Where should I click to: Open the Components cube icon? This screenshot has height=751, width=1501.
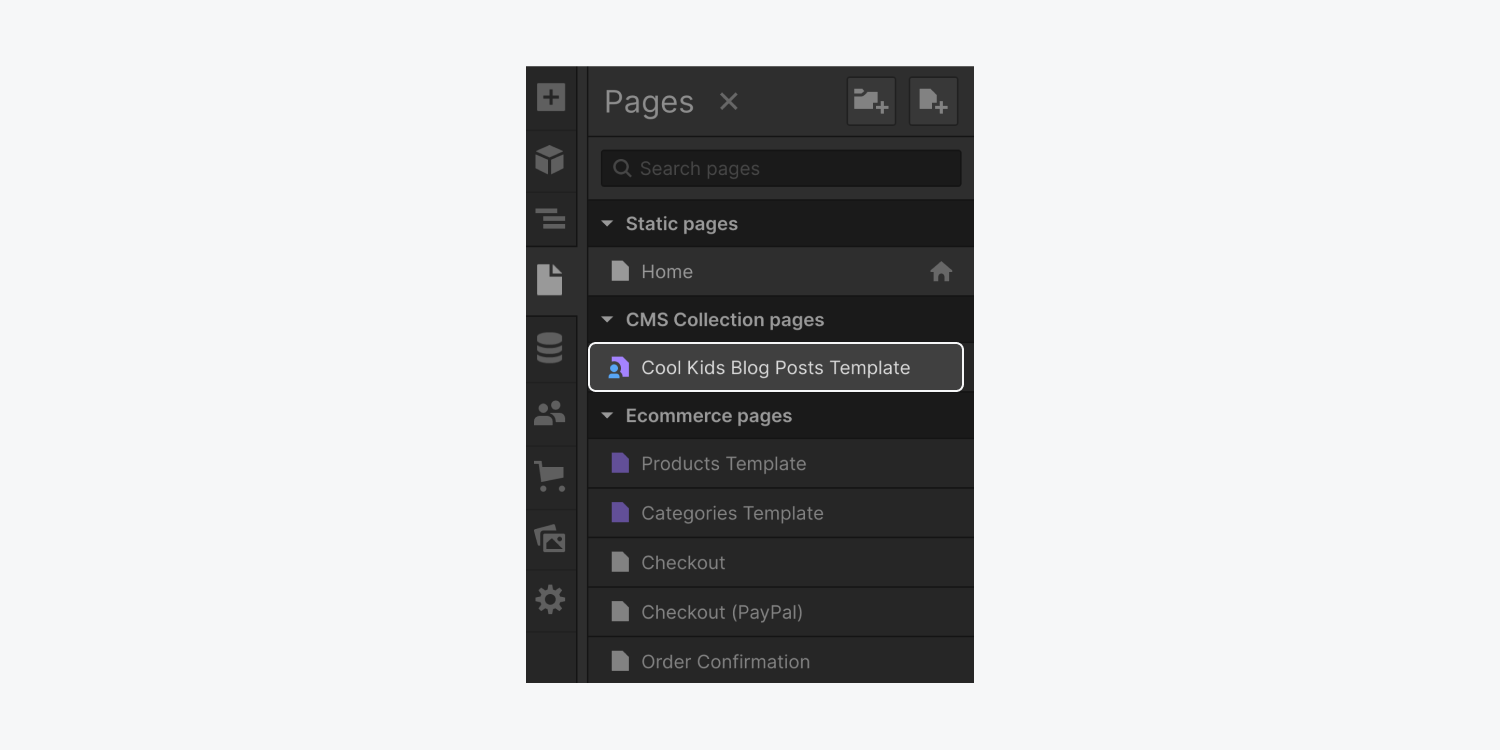click(550, 160)
